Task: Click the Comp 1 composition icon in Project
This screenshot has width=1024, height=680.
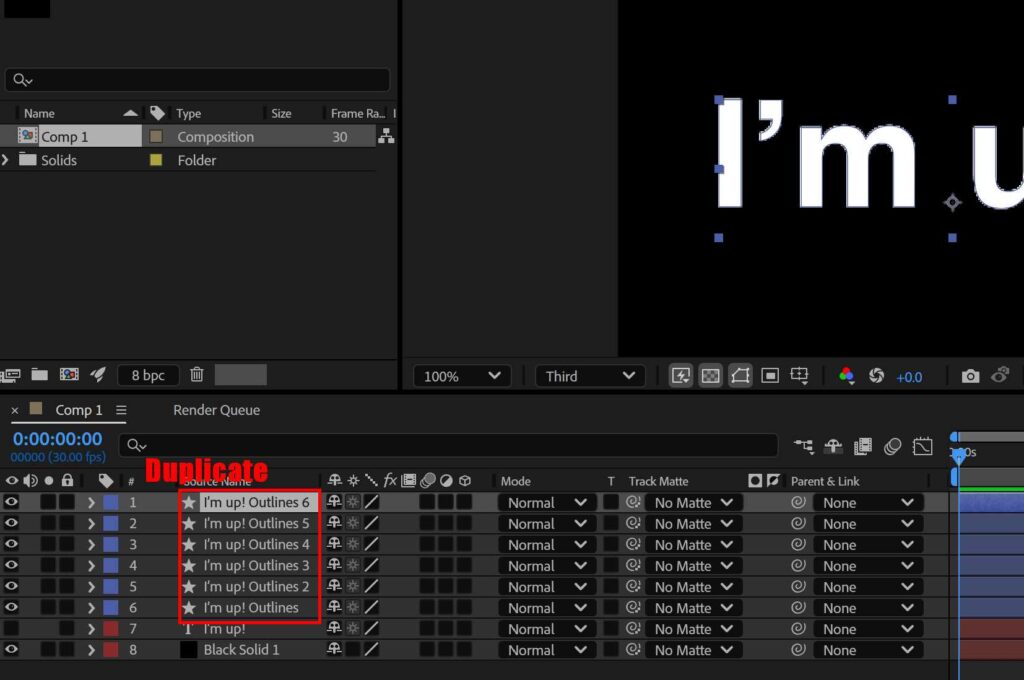Action: [27, 136]
